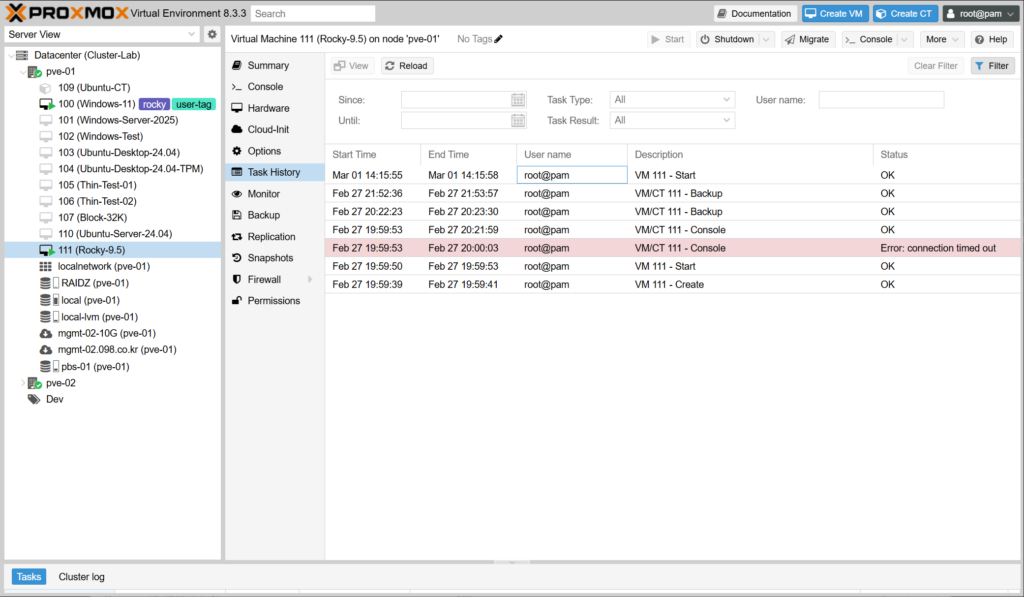
Task: Open the Snapshots panel
Action: click(270, 258)
